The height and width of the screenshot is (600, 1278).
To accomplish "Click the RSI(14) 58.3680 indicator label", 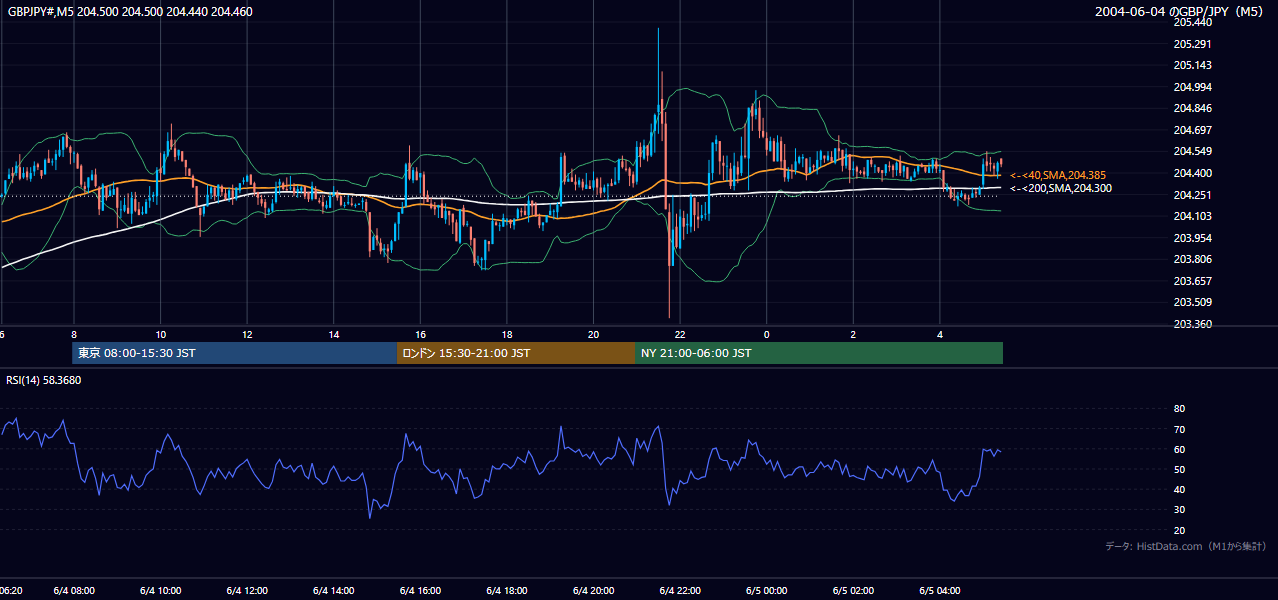I will [45, 380].
